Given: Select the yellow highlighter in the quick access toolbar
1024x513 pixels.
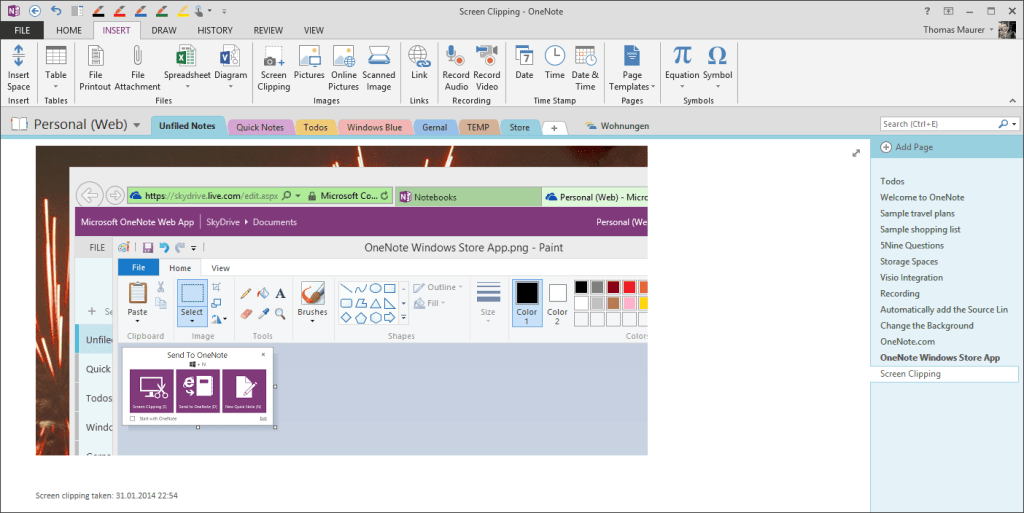Looking at the screenshot, I should pyautogui.click(x=183, y=11).
